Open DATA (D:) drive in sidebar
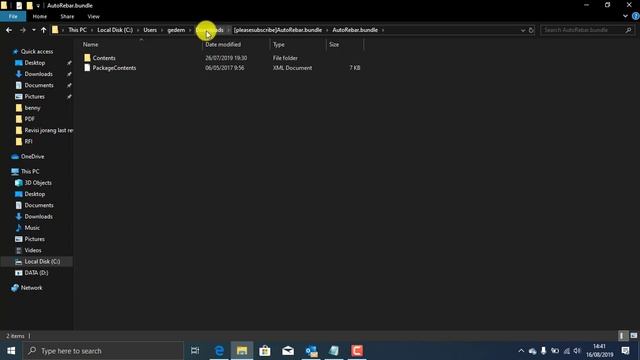640x360 pixels. (36, 273)
